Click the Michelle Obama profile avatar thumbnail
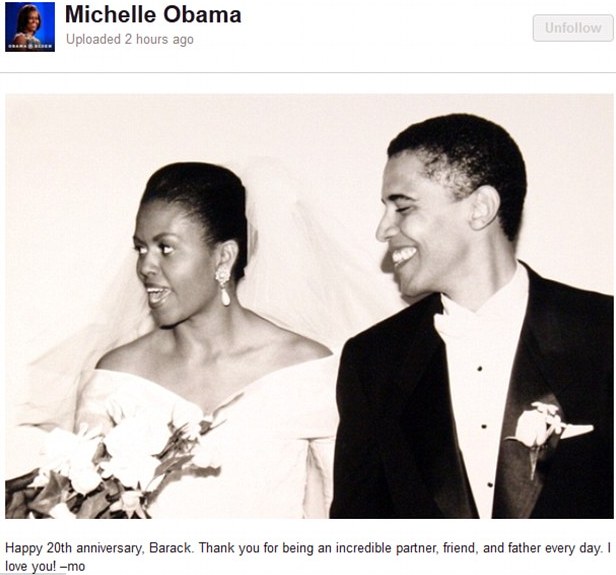Viewport: 616px width, 575px height. pyautogui.click(x=30, y=27)
